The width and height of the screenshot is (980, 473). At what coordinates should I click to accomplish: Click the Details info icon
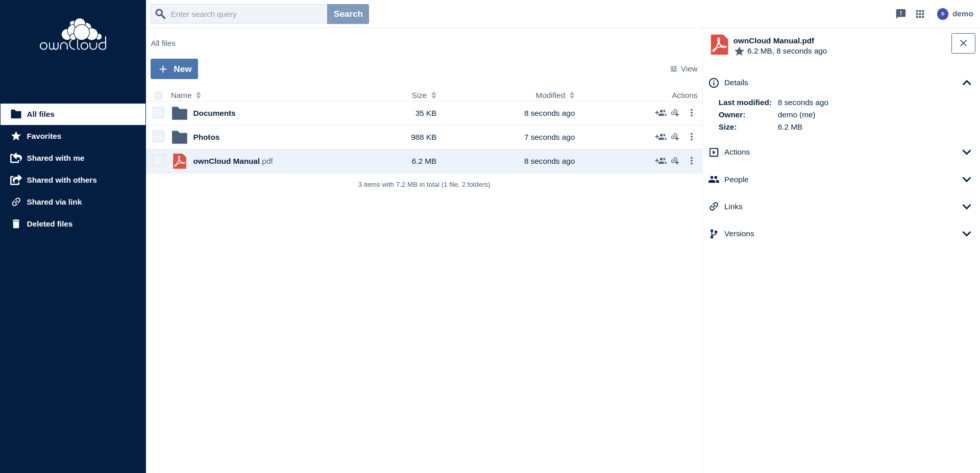click(x=714, y=82)
